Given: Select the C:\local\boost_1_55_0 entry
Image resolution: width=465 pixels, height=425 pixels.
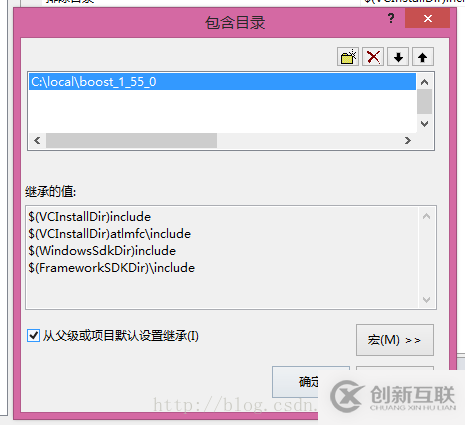Looking at the screenshot, I should [222, 82].
